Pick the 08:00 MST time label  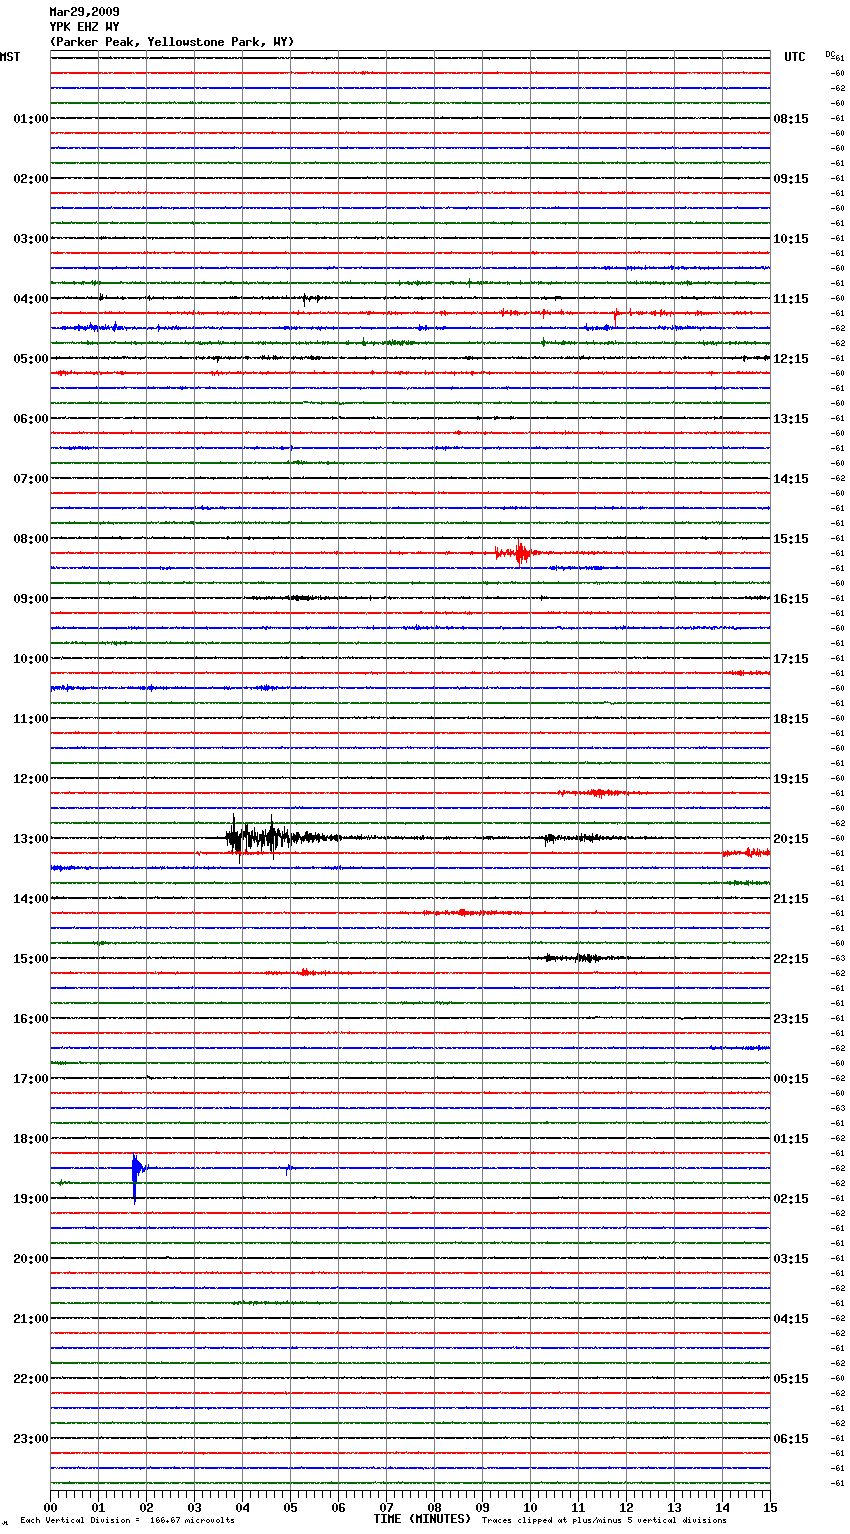30,539
